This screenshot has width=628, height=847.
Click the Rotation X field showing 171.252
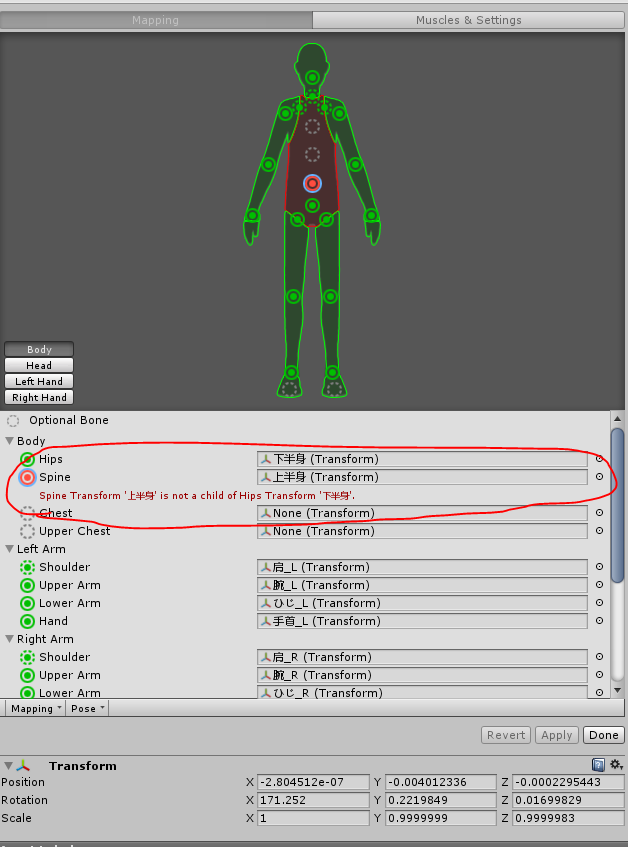(x=313, y=800)
